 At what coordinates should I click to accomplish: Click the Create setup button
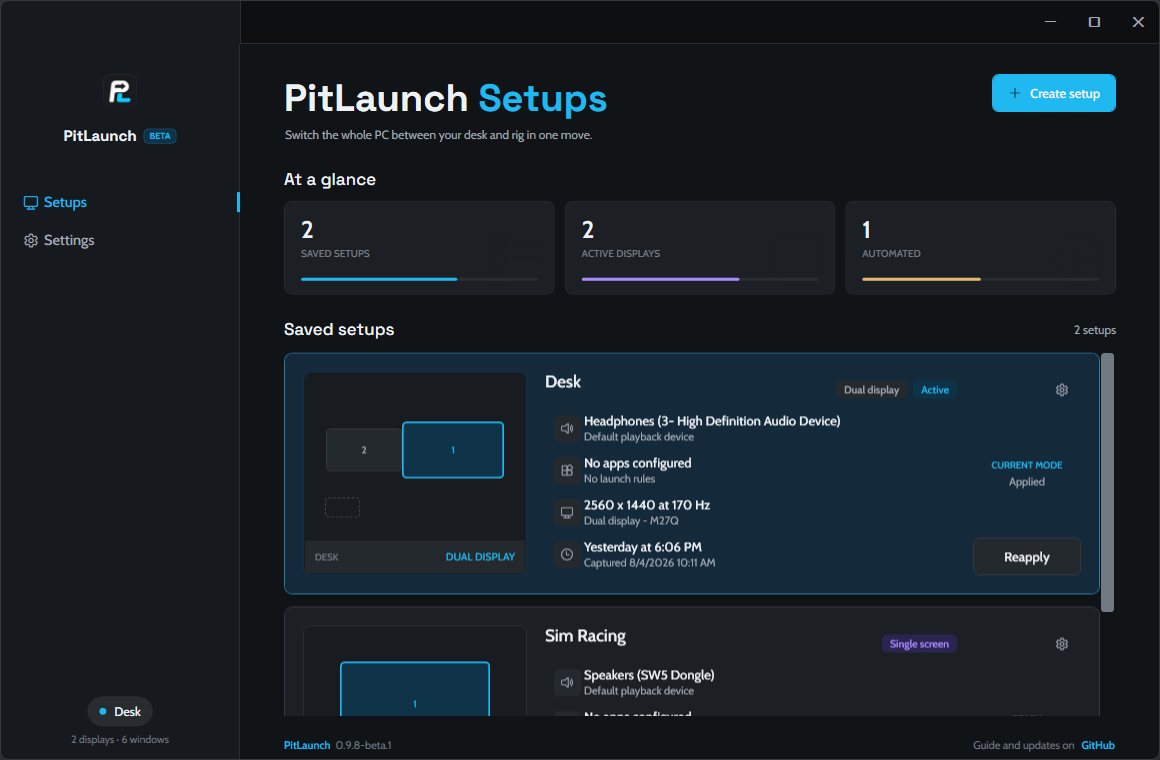[x=1053, y=93]
